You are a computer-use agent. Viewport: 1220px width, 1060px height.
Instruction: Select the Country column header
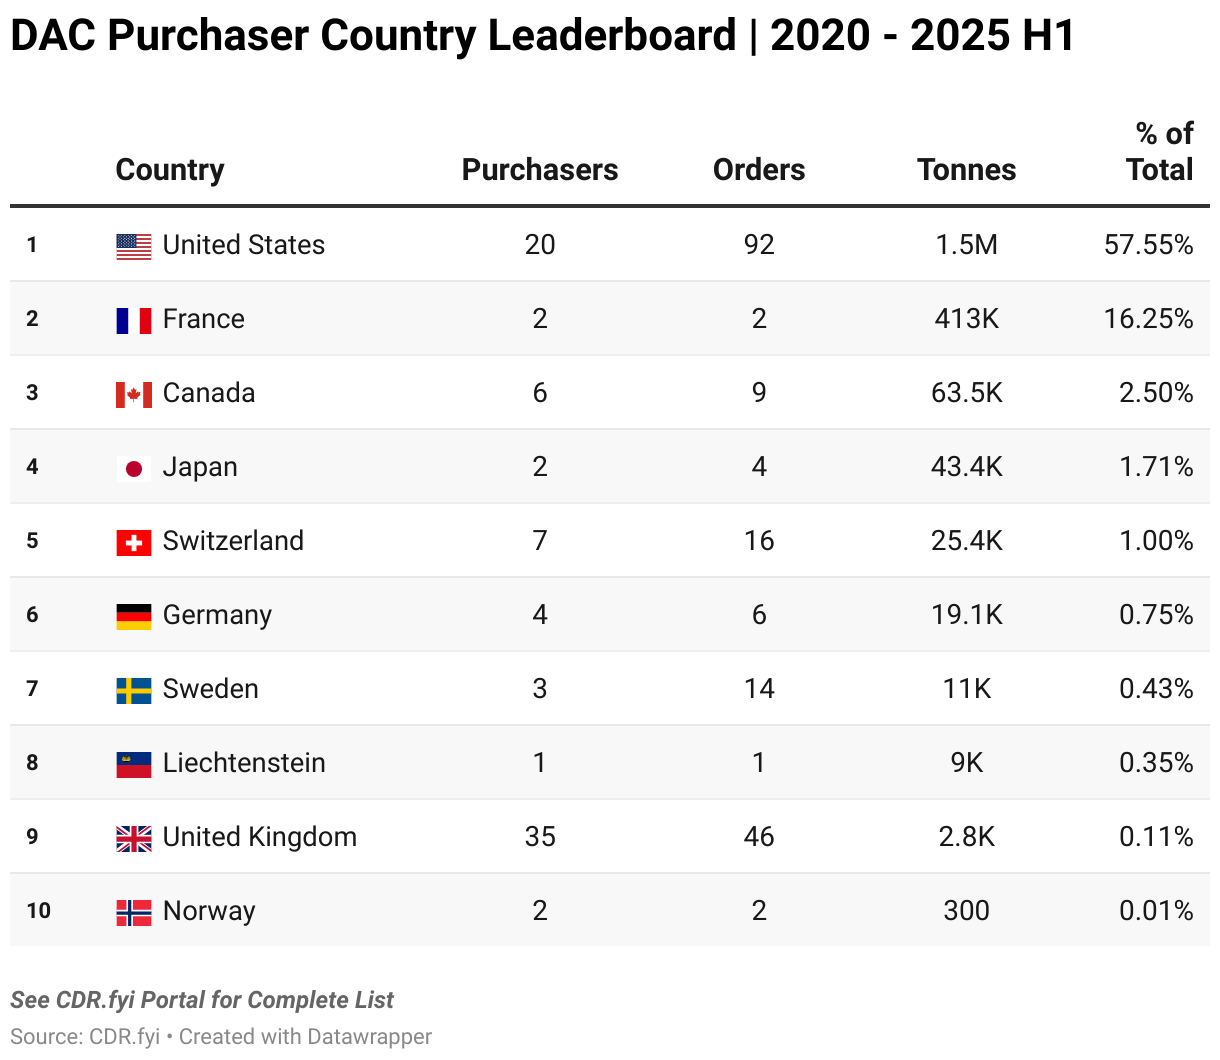click(170, 170)
